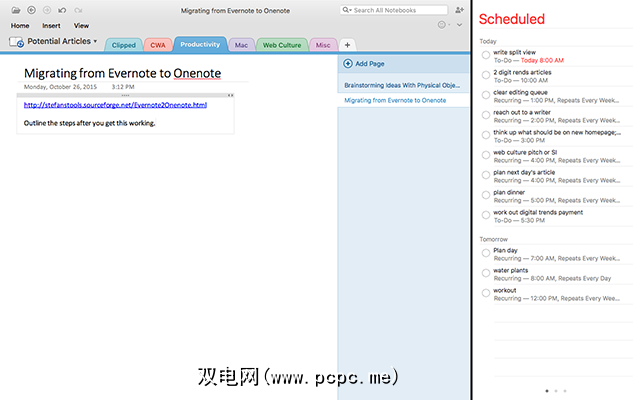Image resolution: width=640 pixels, height=400 pixels.
Task: Go back with the left arrow icon
Action: pyautogui.click(x=31, y=10)
